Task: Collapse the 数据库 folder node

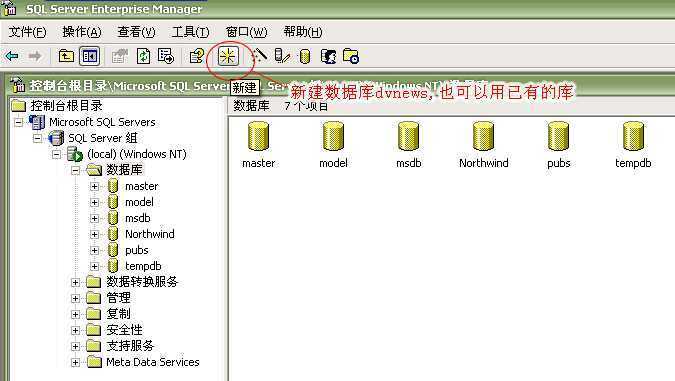Action: click(x=75, y=170)
